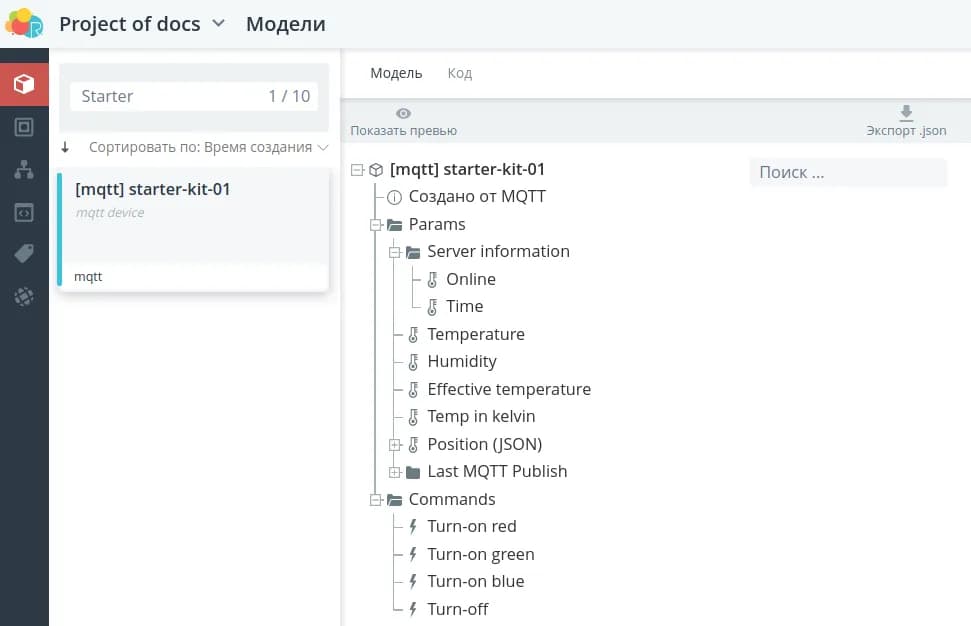Show the model preview with the eye icon
The width and height of the screenshot is (971, 626).
(403, 114)
